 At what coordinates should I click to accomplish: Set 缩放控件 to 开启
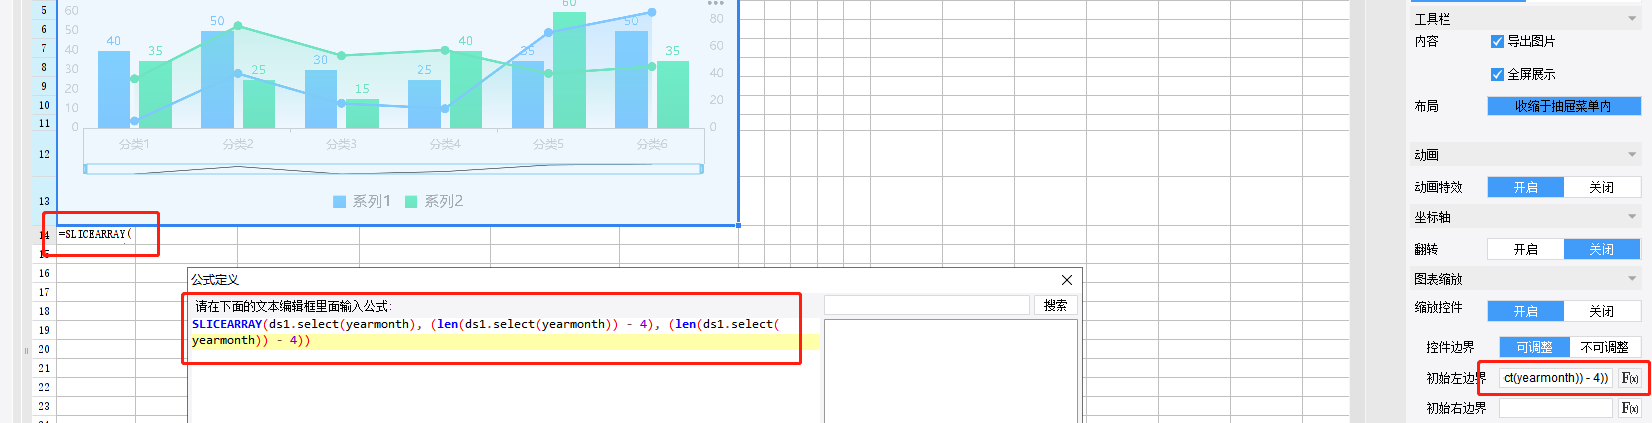[1525, 311]
